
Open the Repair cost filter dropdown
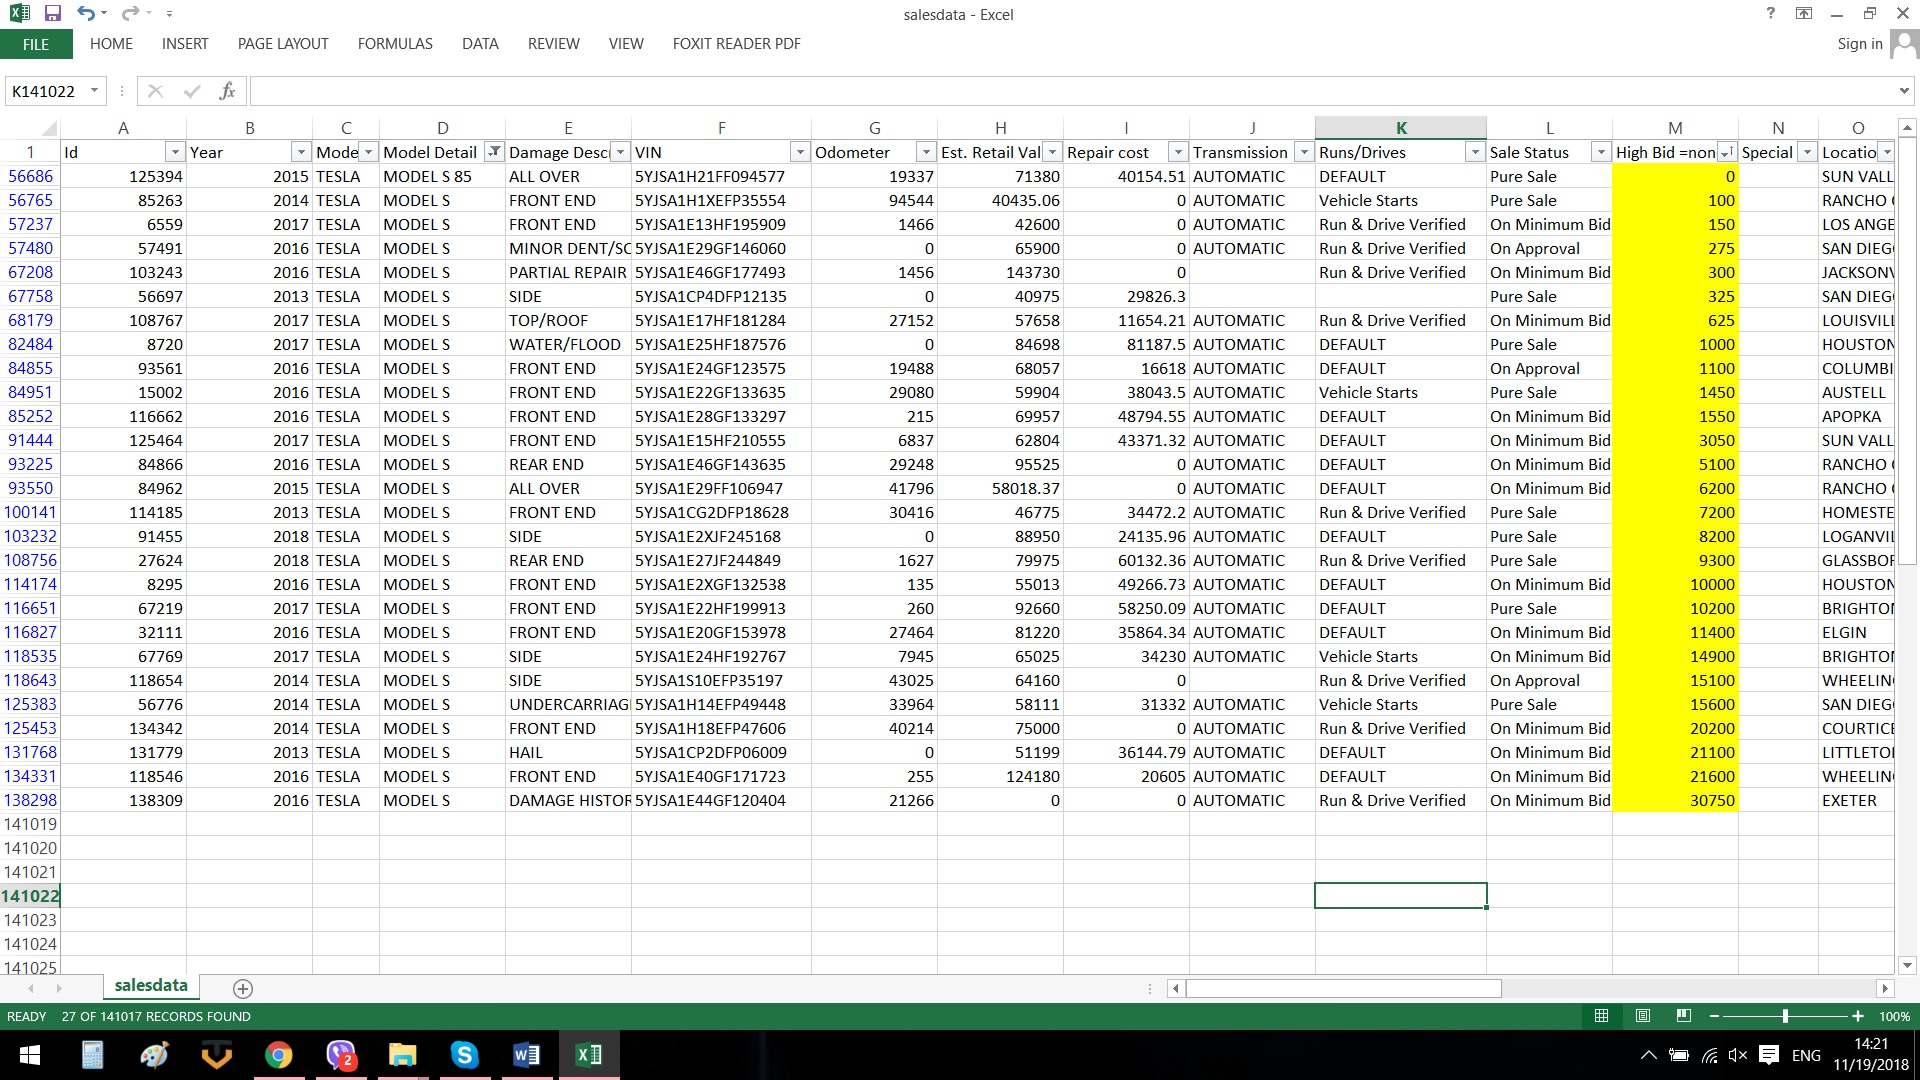click(x=1178, y=152)
